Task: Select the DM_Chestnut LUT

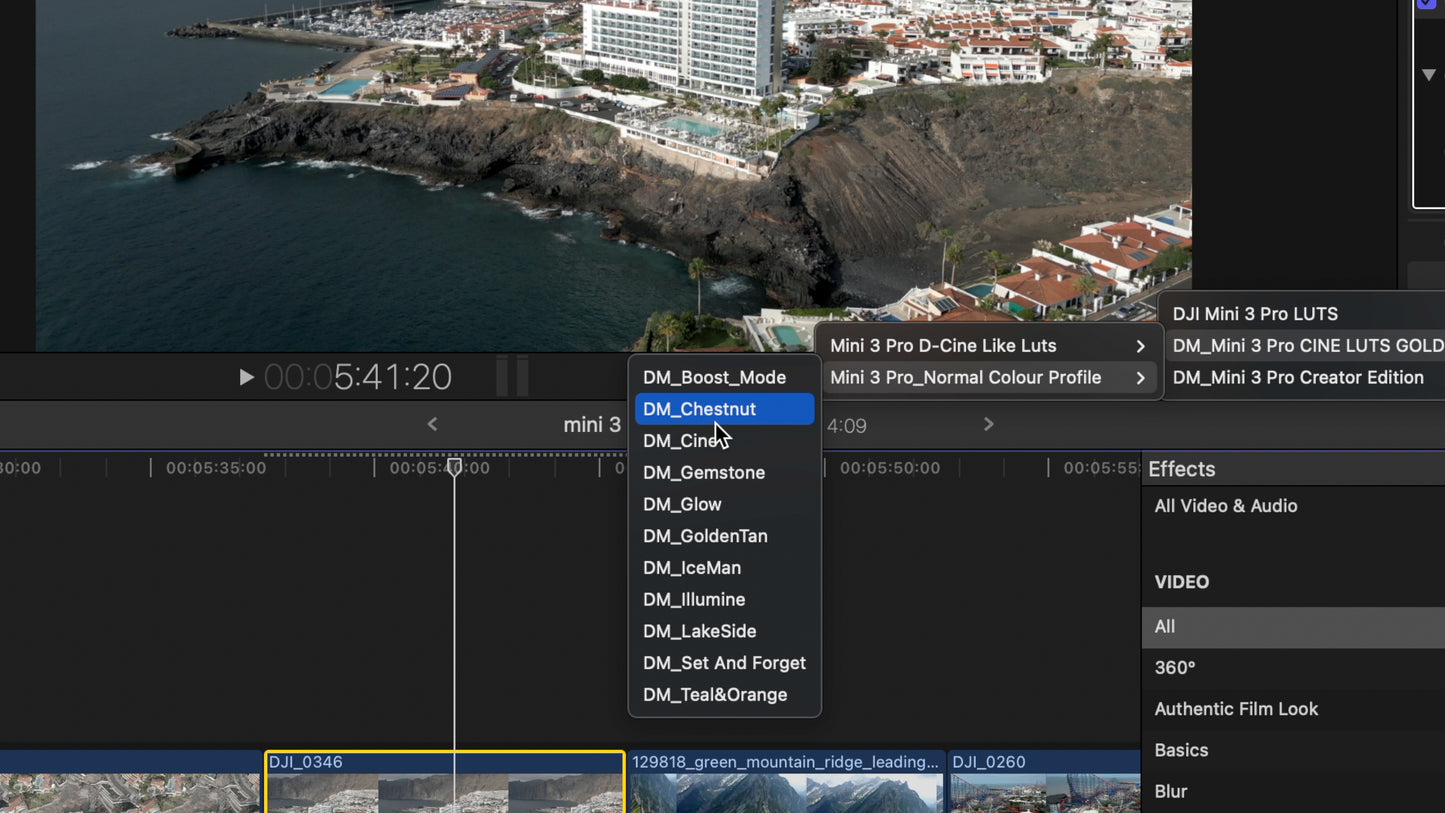Action: point(700,408)
